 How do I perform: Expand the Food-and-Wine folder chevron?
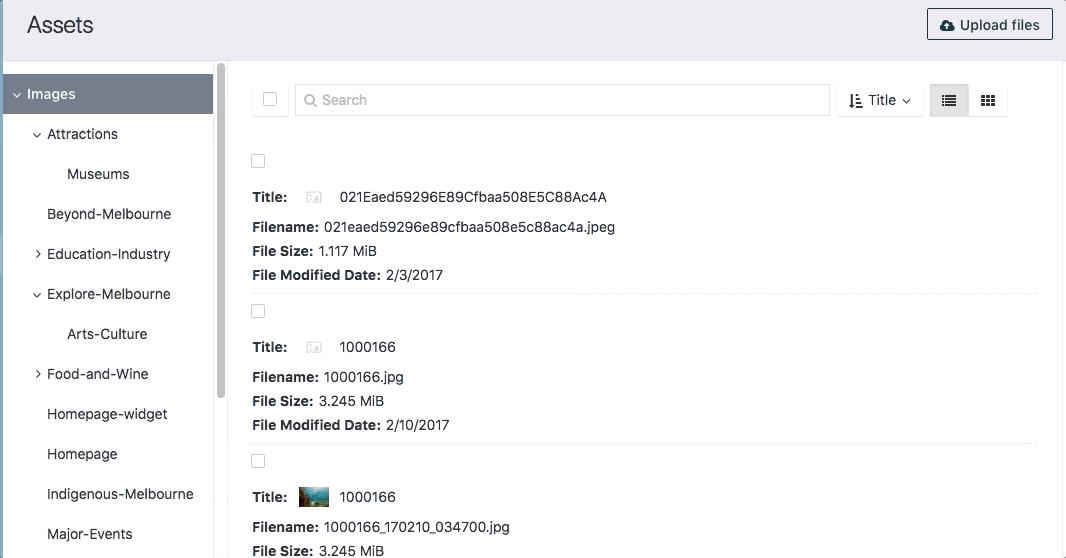point(37,374)
